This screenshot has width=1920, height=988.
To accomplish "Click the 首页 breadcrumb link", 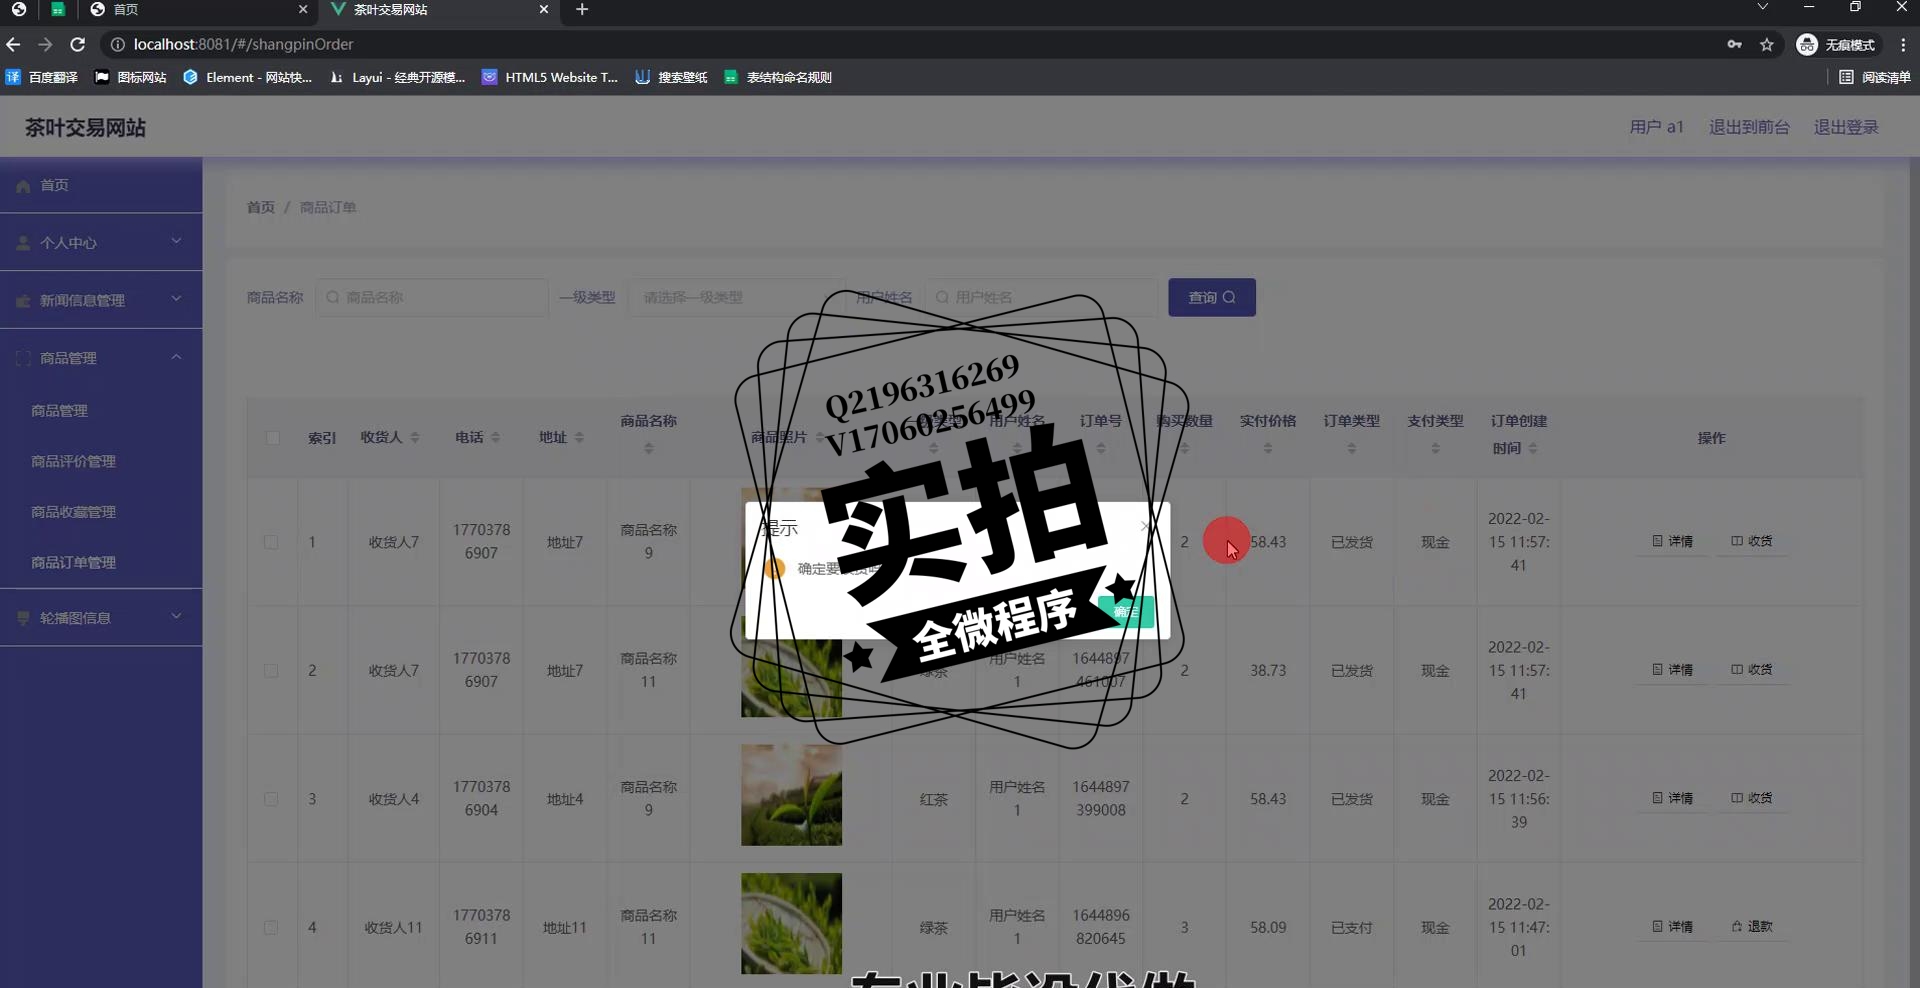I will point(260,207).
